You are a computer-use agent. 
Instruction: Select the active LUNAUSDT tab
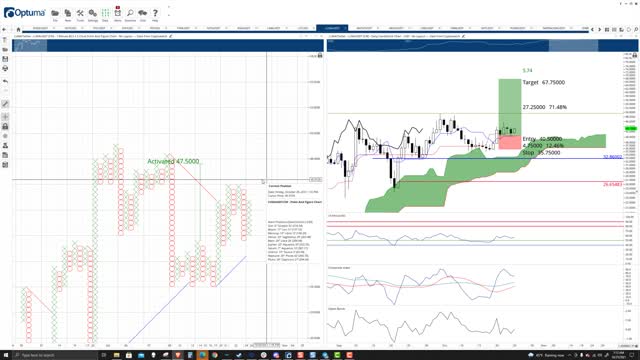tap(332, 28)
